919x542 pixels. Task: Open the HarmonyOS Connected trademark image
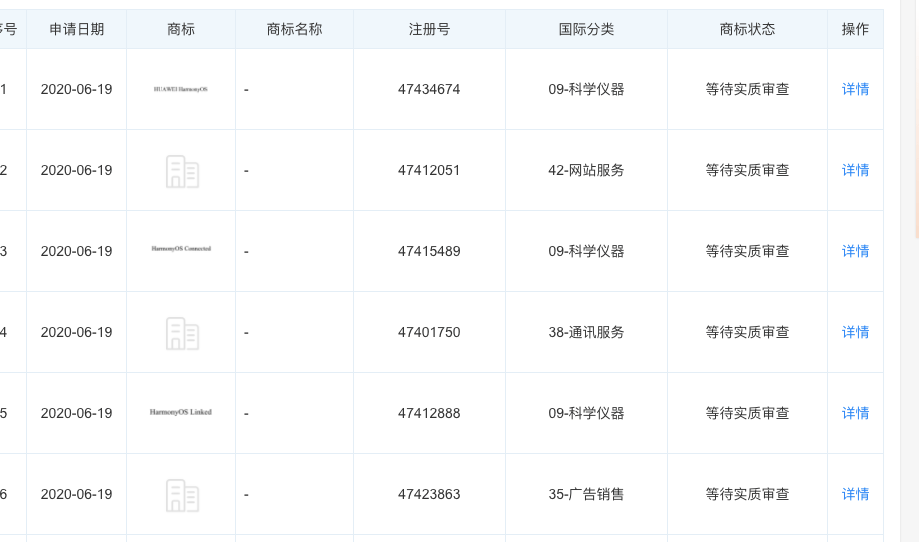[x=181, y=249]
